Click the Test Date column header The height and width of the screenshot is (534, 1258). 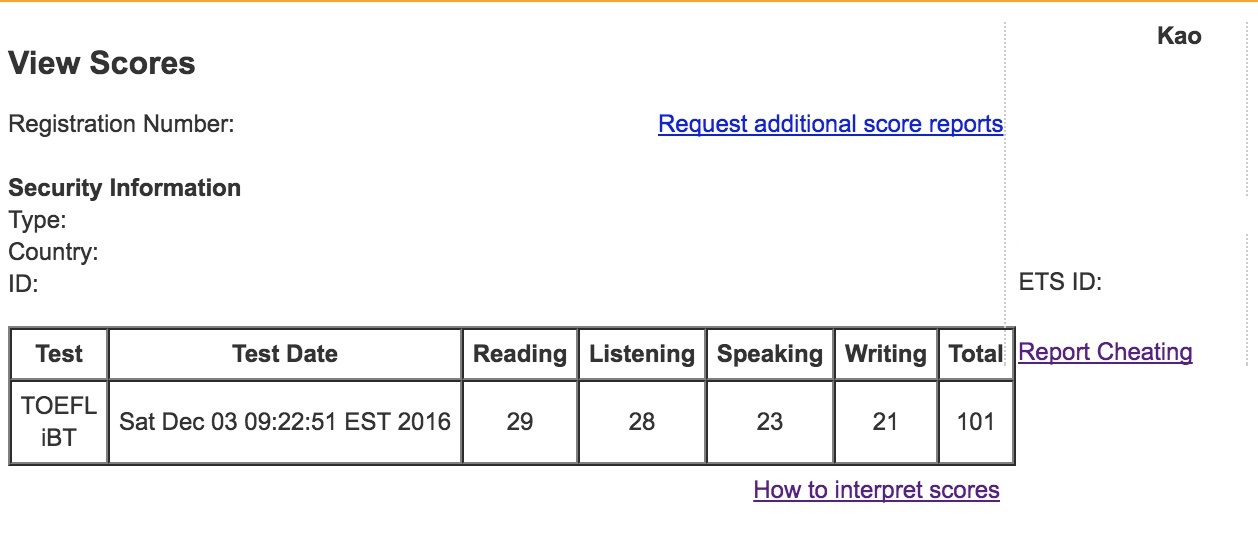click(x=285, y=354)
